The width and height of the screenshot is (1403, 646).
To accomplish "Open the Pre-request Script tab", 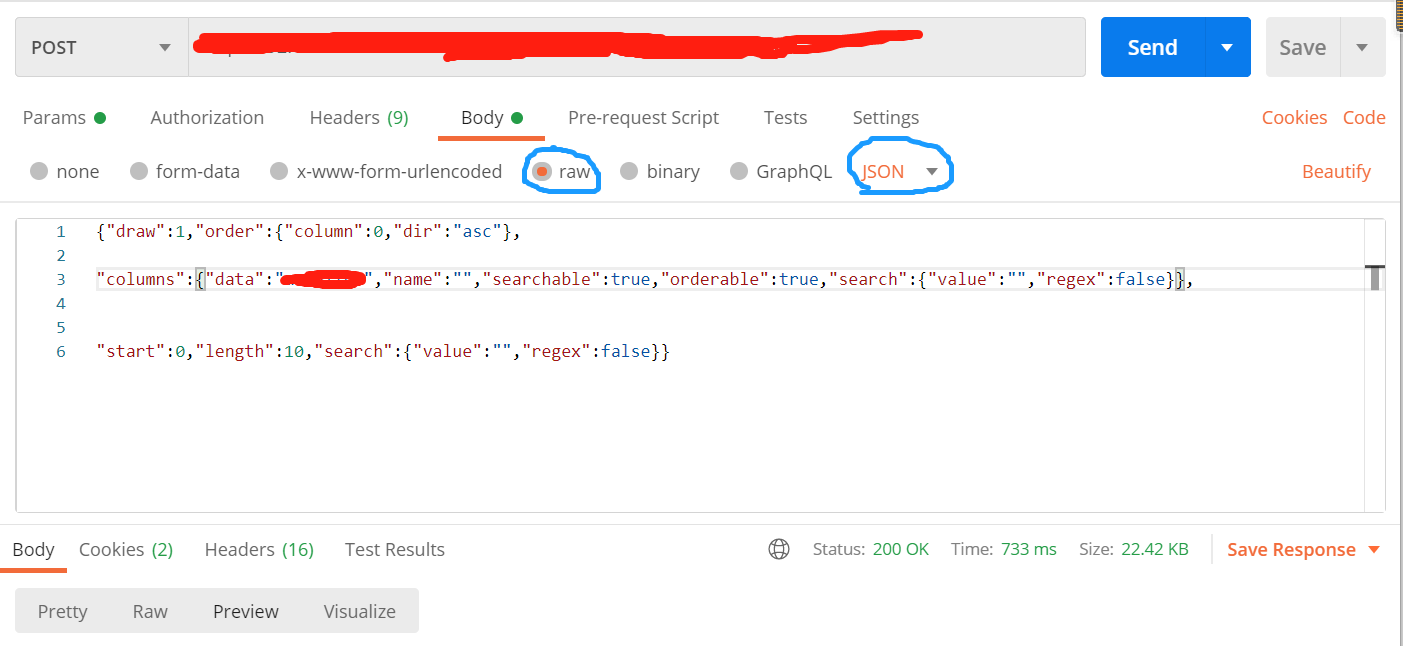I will [643, 118].
